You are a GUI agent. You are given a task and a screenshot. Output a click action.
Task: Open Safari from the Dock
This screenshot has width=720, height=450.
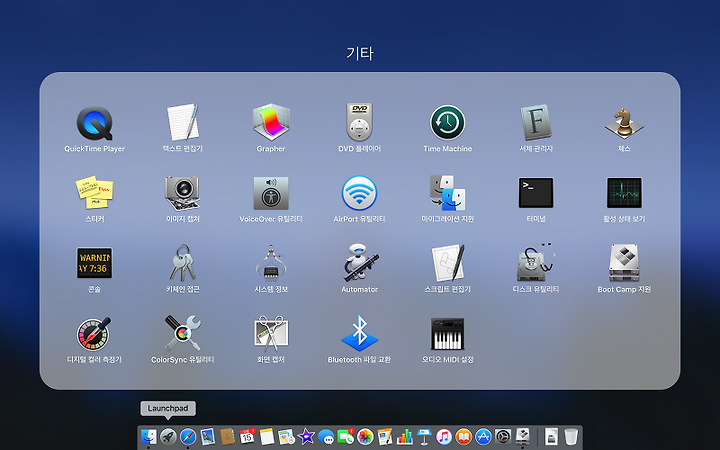[188, 437]
